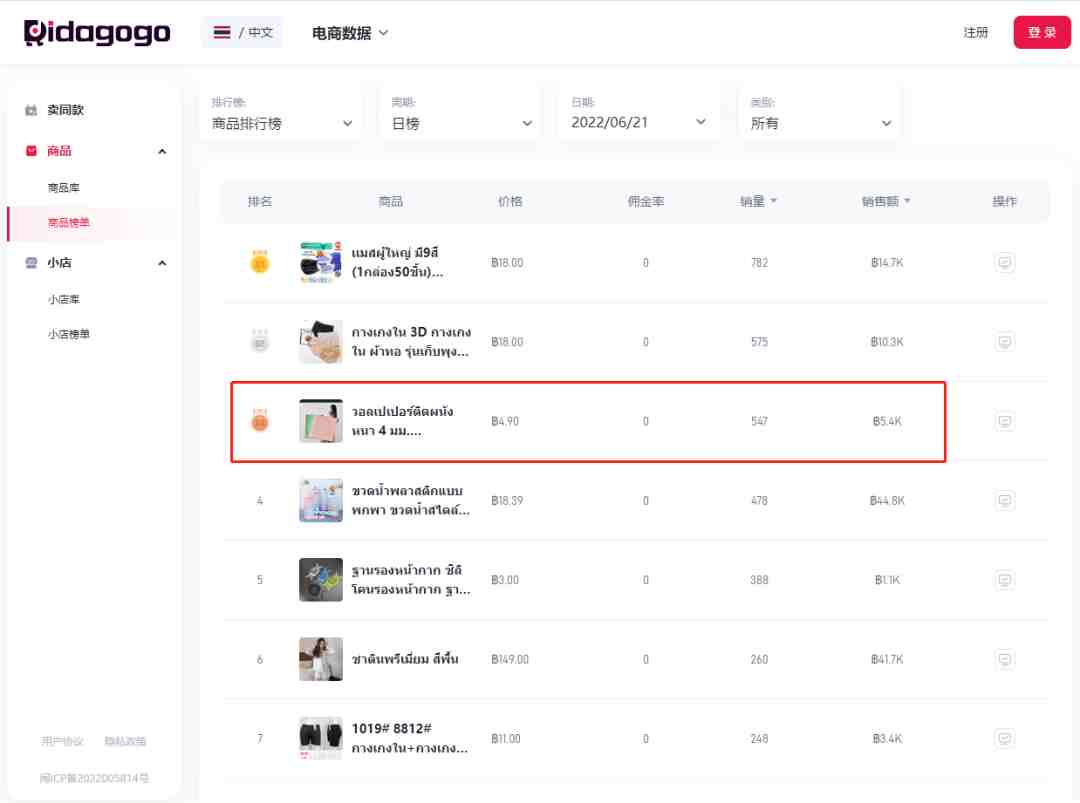
Task: Click action icon for B41.7K row
Action: point(1004,659)
